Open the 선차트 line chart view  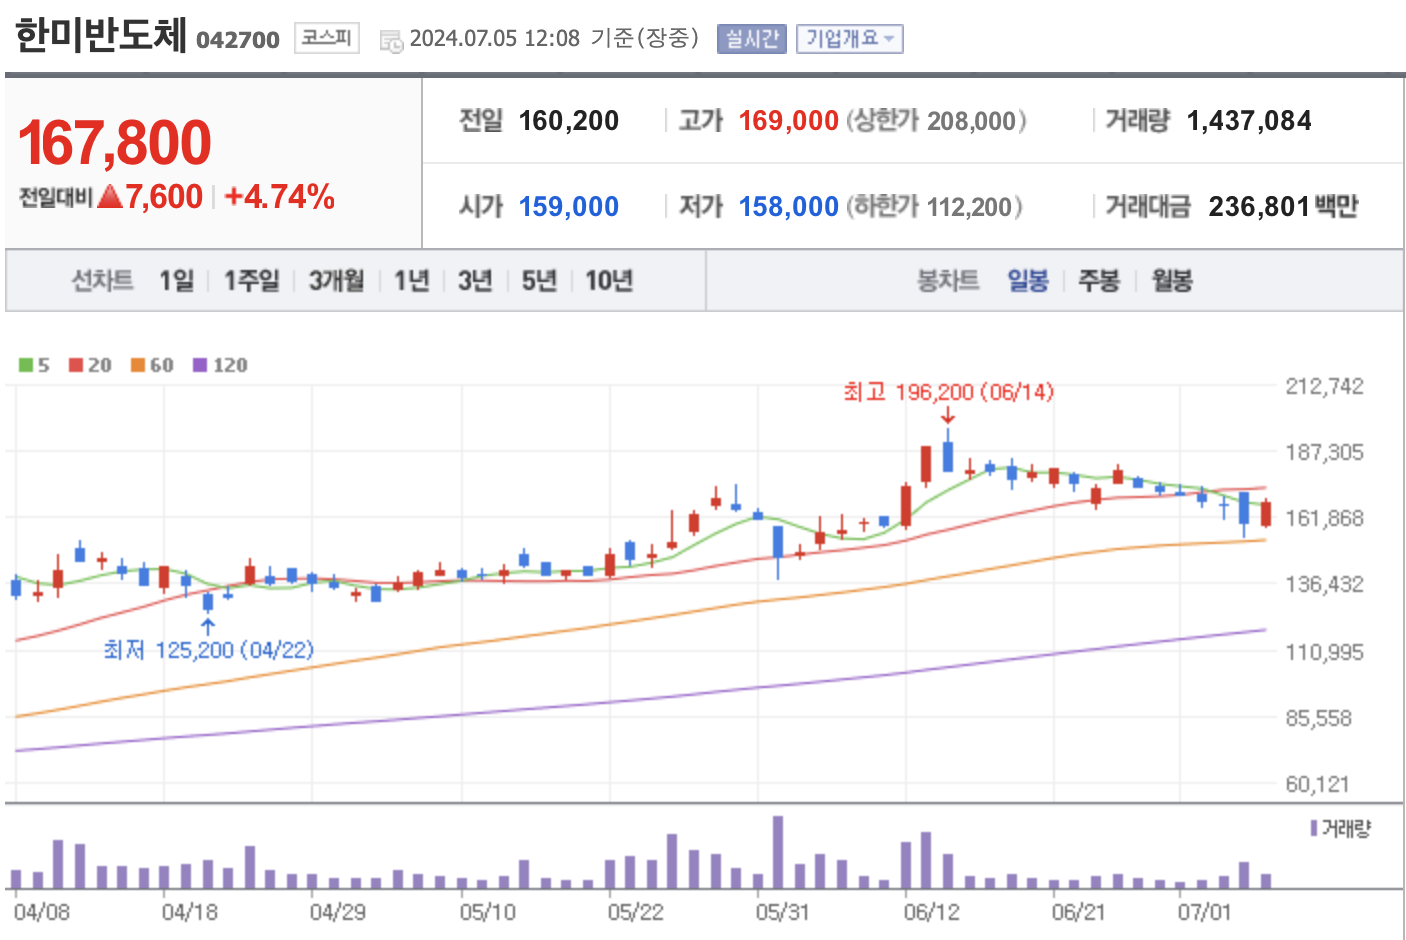[105, 281]
